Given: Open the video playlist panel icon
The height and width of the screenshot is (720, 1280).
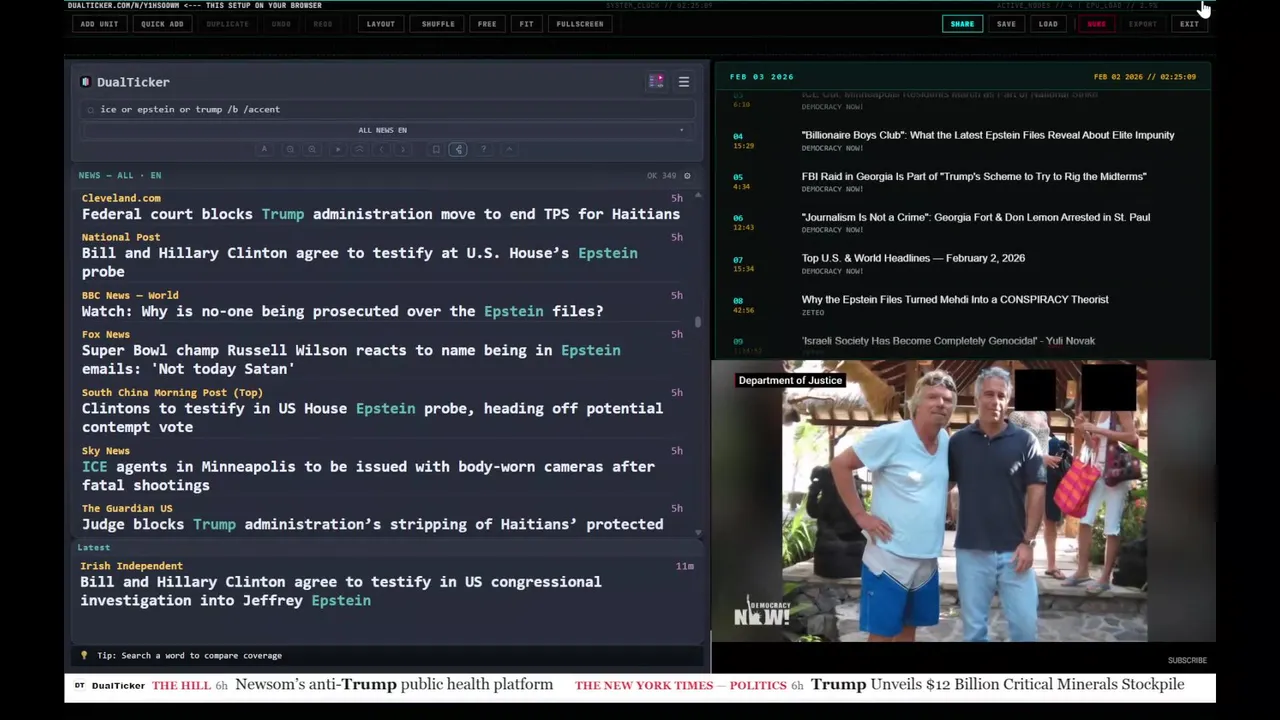Looking at the screenshot, I should point(656,82).
